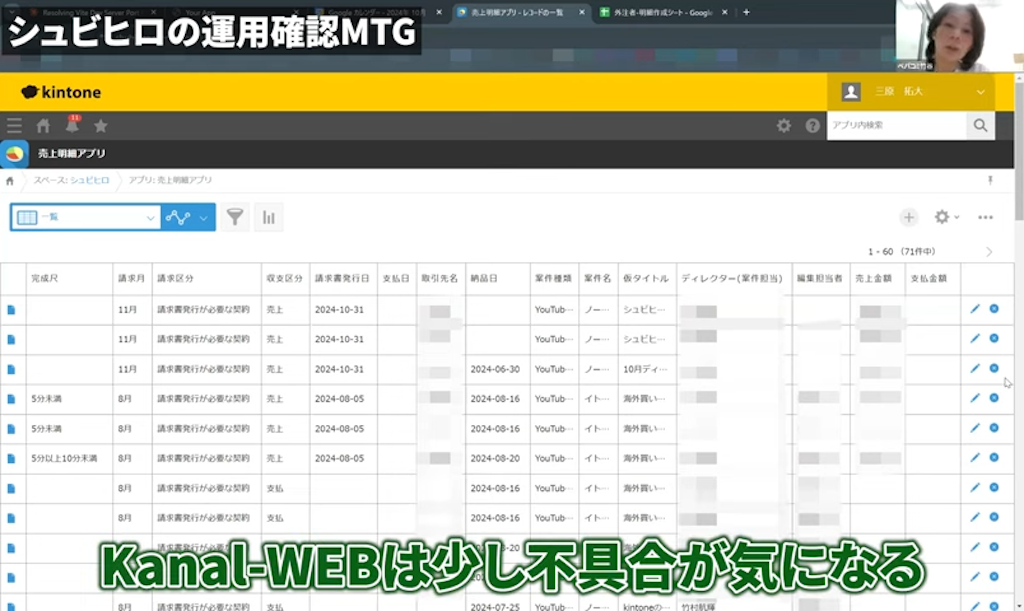Open the favorites star icon
The image size is (1024, 611).
[x=101, y=126]
